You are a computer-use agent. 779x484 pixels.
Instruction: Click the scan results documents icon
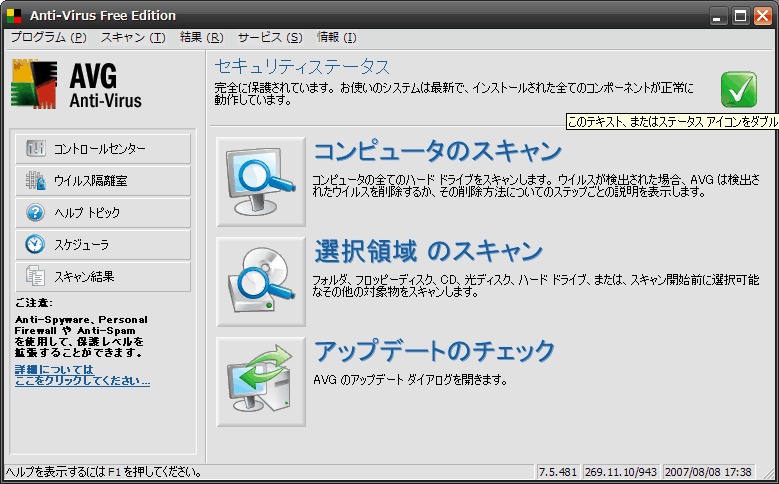pos(35,276)
